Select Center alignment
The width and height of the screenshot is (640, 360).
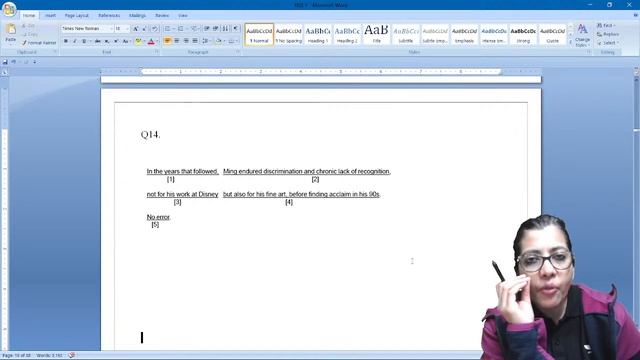177,41
